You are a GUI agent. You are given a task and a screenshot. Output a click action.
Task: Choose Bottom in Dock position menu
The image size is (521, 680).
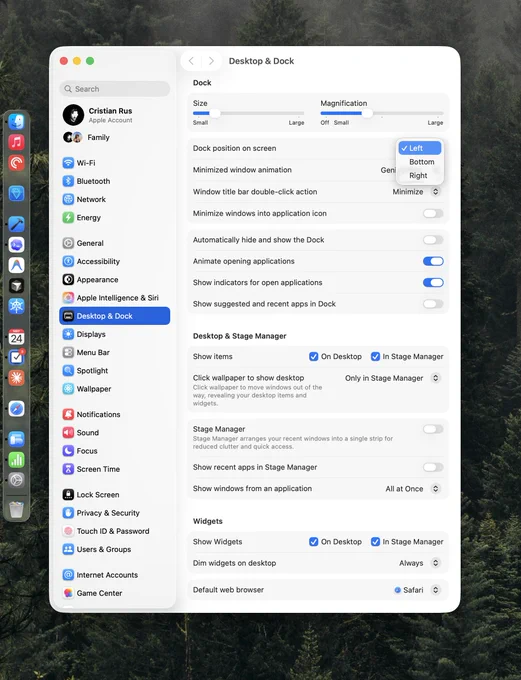pos(419,162)
